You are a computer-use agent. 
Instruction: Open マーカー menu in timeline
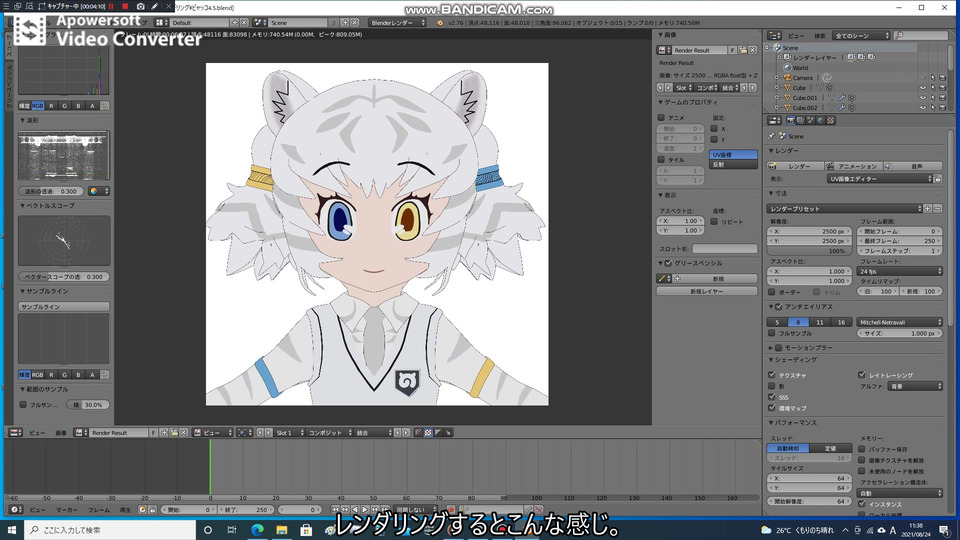coord(67,509)
